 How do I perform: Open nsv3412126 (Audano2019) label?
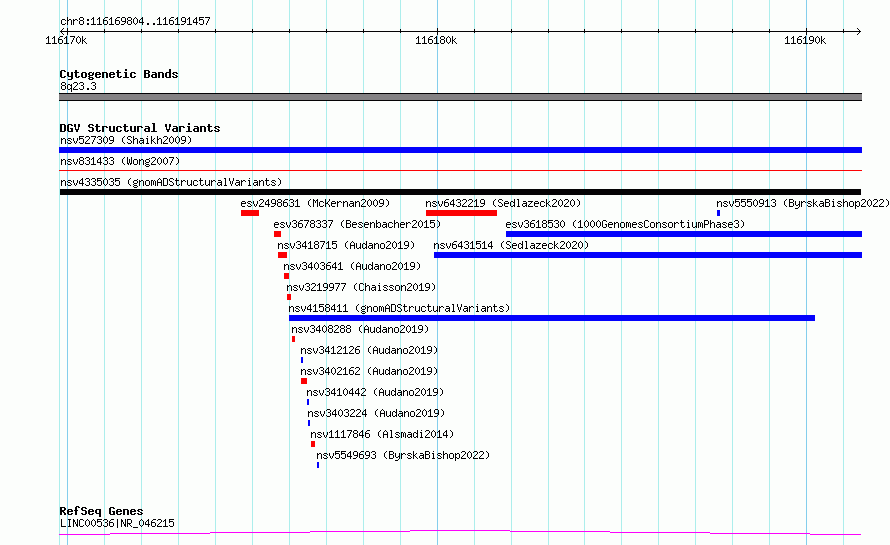369,350
